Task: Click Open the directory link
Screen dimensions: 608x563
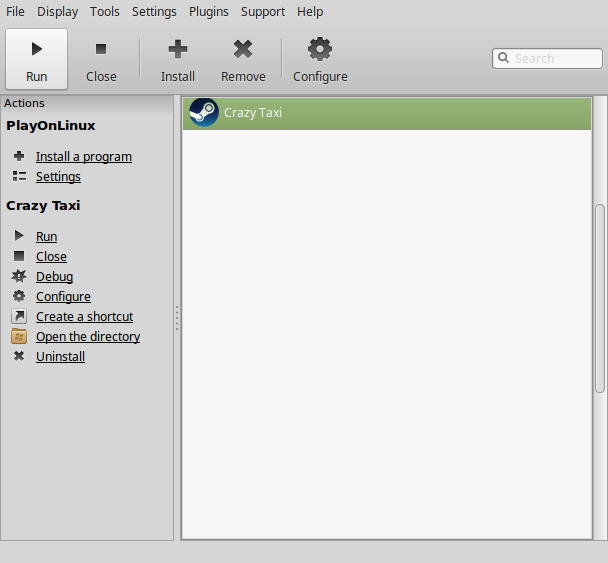Action: [x=88, y=337]
